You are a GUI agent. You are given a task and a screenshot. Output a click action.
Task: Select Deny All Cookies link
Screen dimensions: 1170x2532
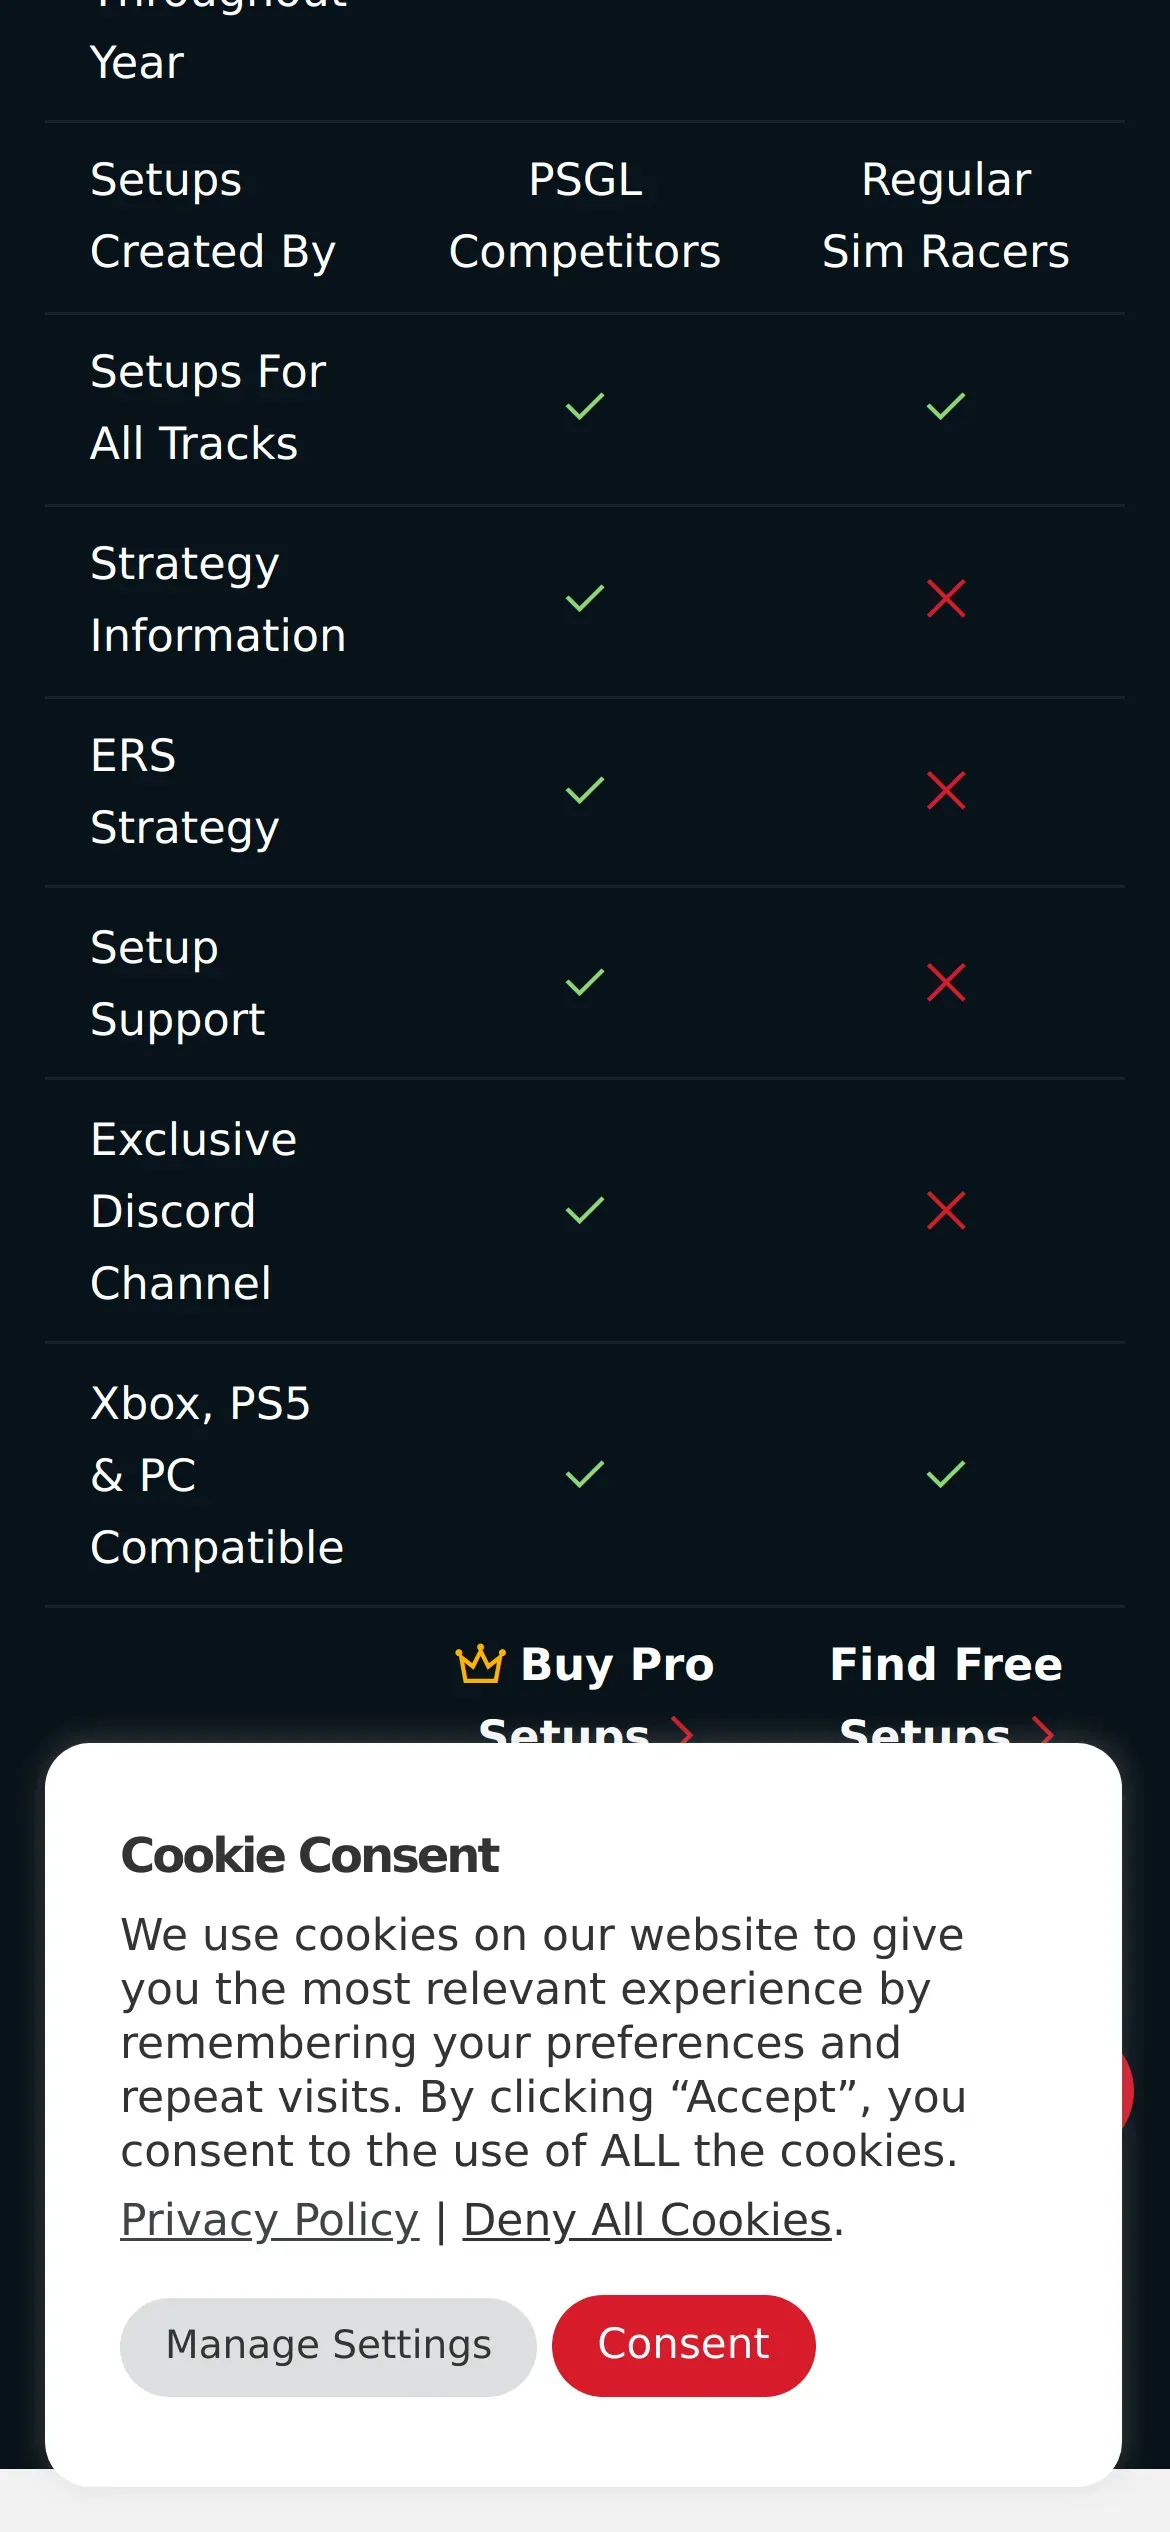point(647,2220)
